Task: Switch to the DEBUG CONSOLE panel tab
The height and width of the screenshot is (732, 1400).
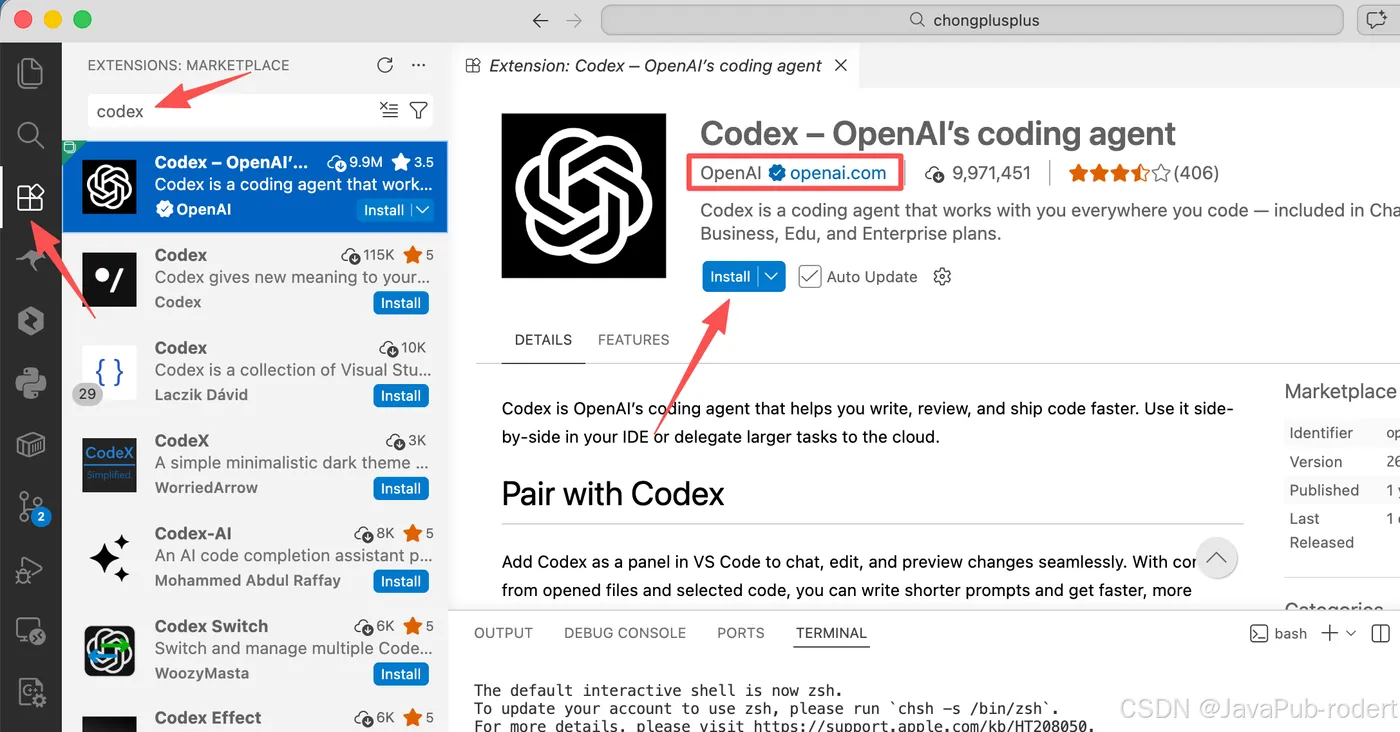Action: click(625, 633)
